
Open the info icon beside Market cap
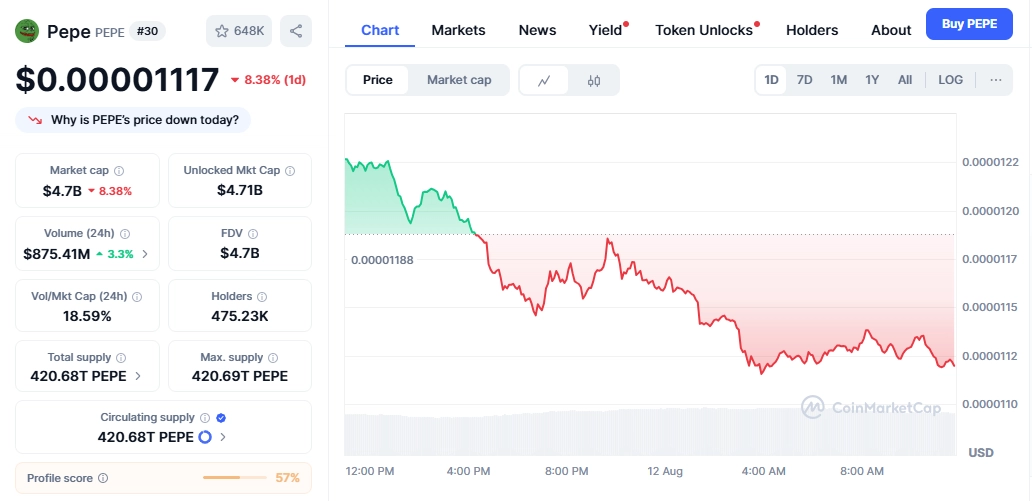(x=119, y=171)
